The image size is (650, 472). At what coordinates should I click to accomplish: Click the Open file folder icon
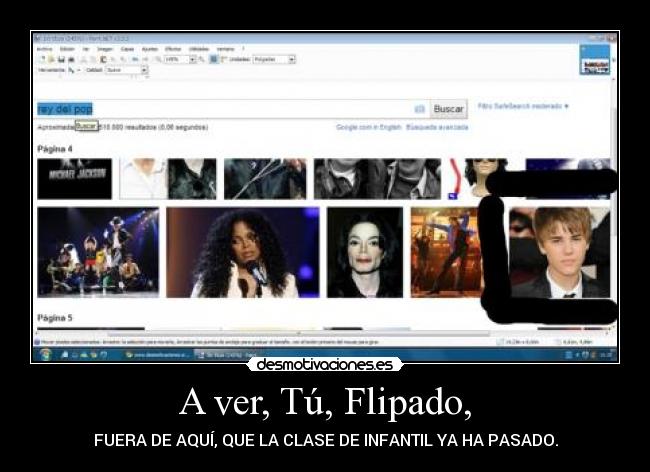click(x=51, y=59)
